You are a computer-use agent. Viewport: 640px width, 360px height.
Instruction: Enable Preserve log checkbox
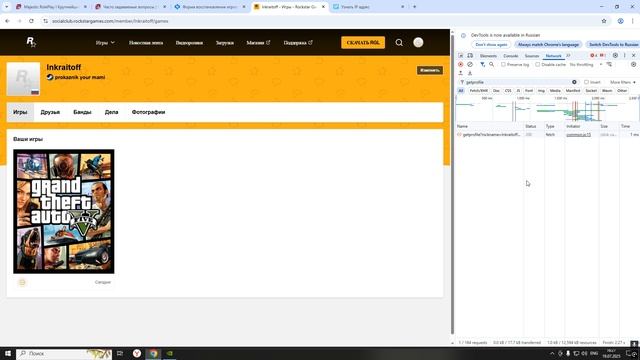pyautogui.click(x=503, y=64)
